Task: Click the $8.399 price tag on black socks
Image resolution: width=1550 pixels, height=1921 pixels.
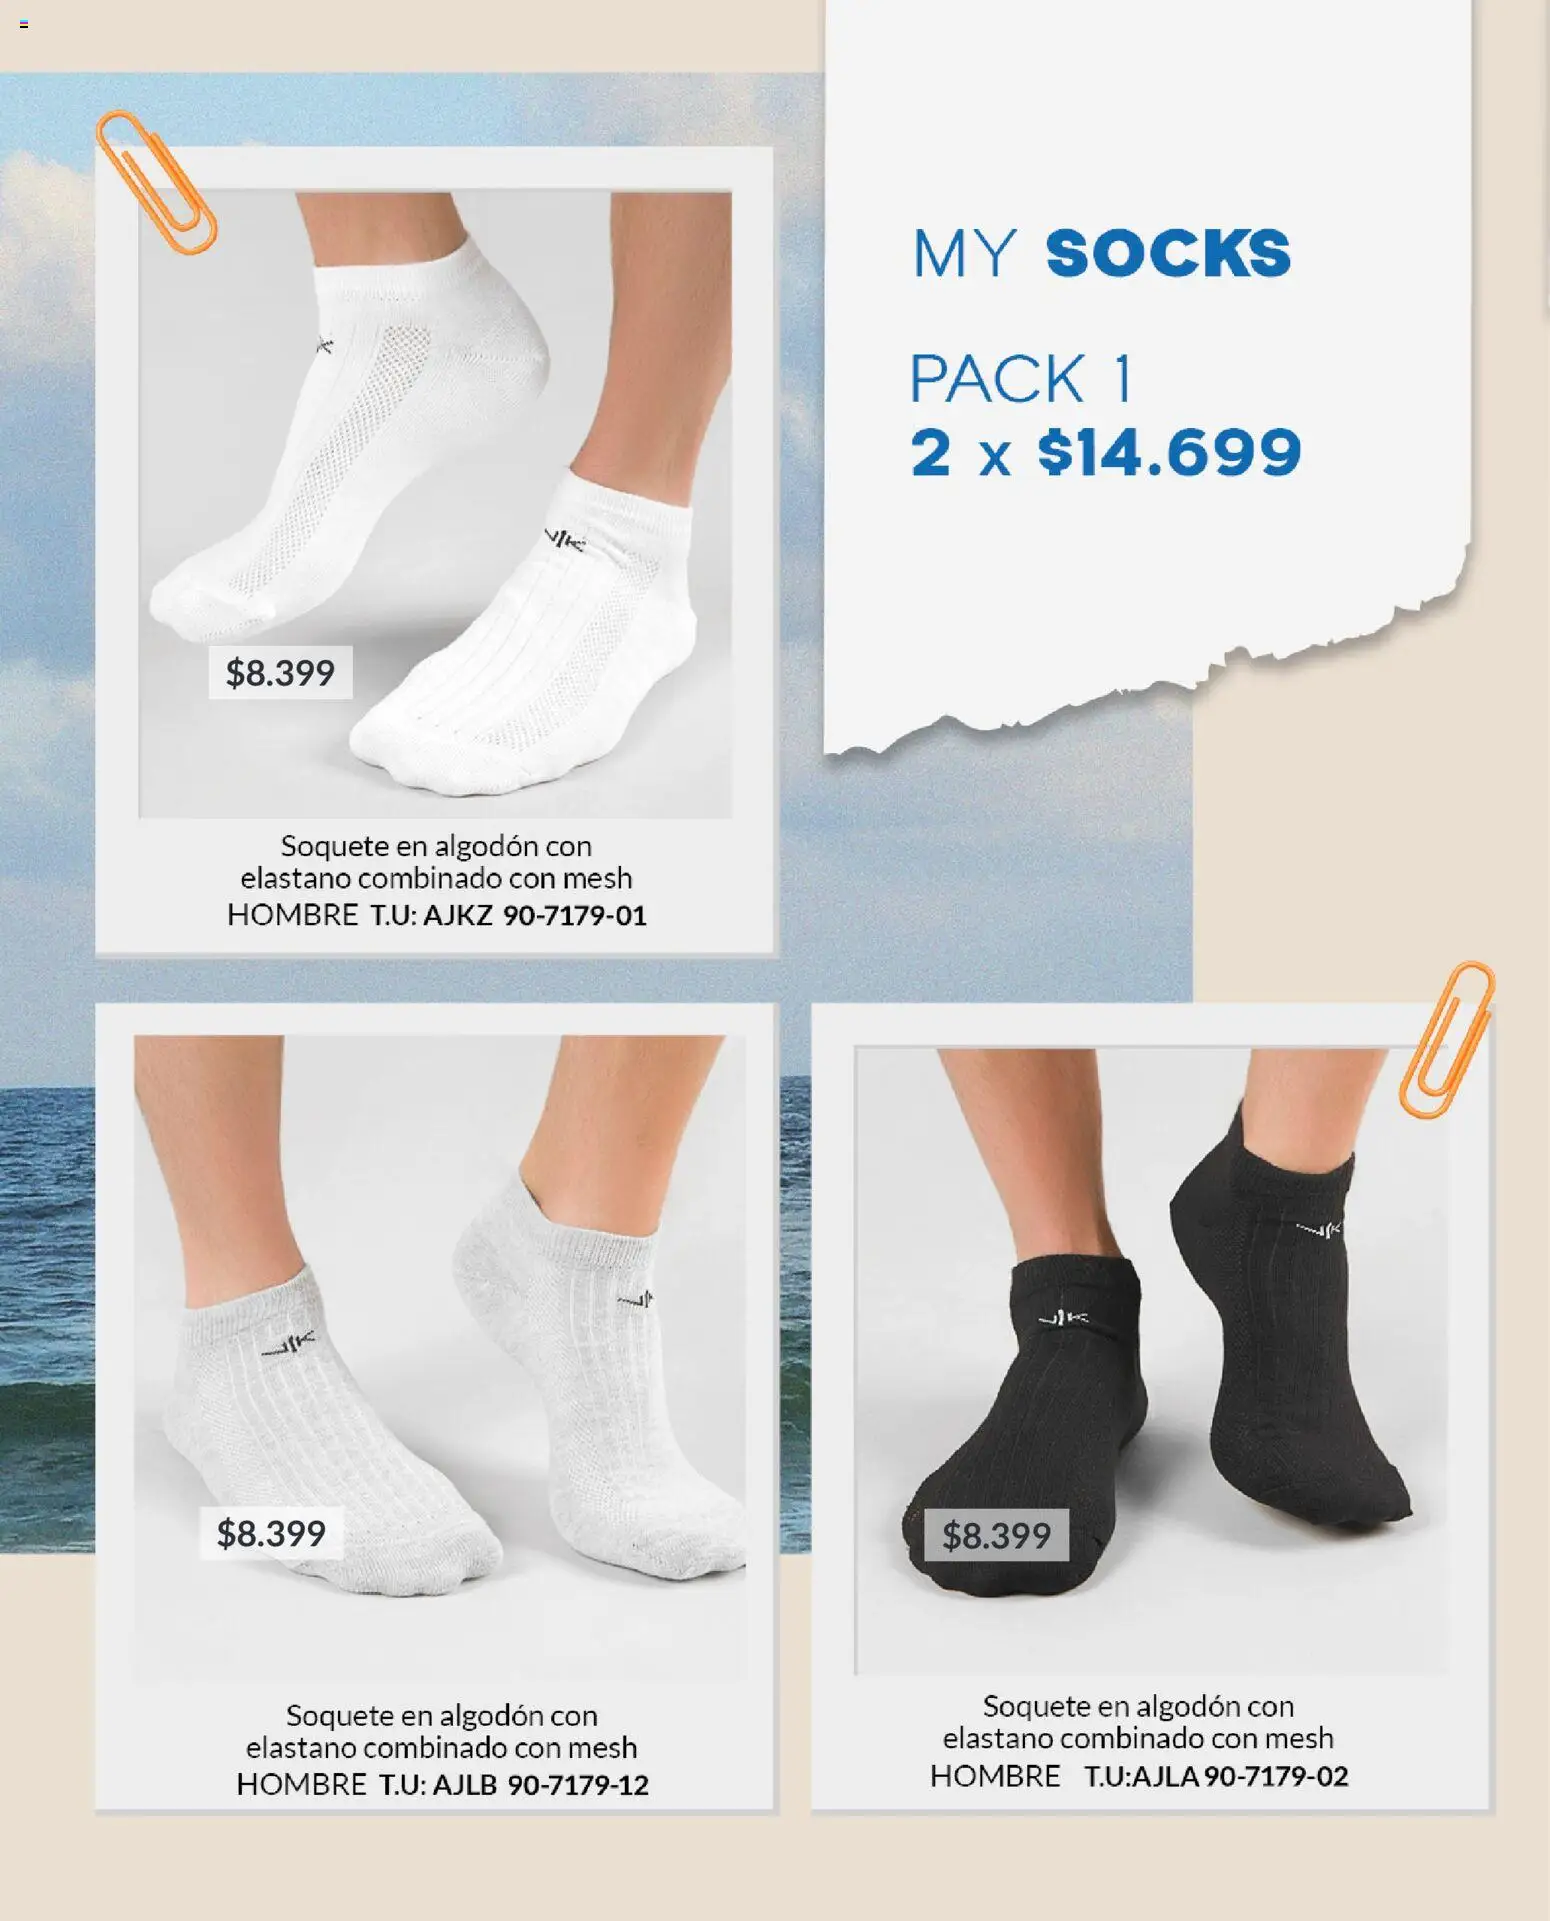Action: coord(996,1535)
